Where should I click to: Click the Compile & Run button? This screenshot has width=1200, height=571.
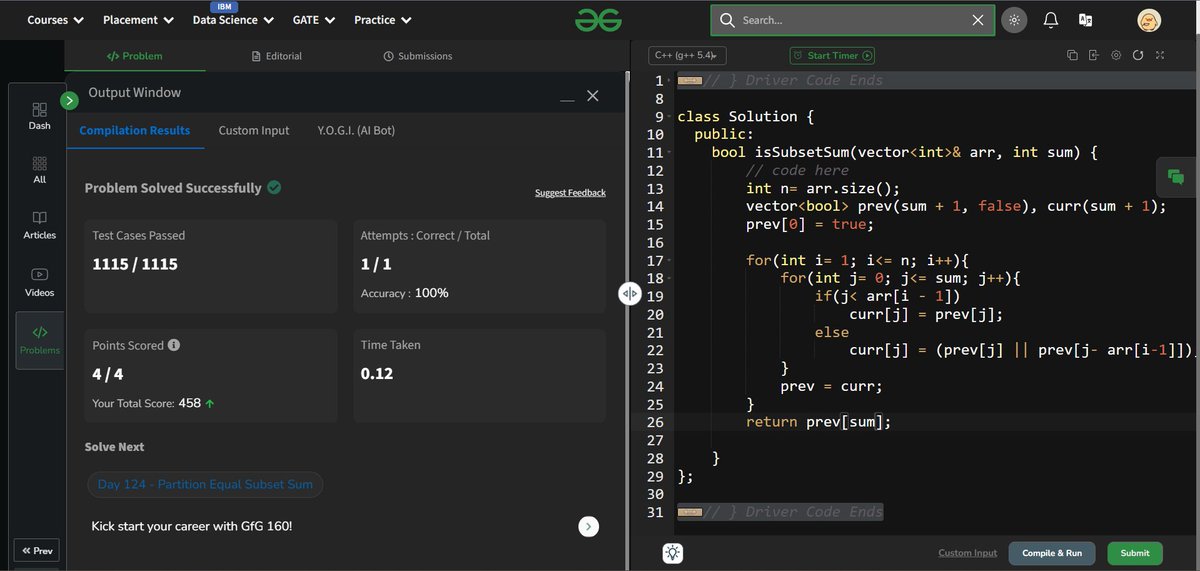click(x=1052, y=553)
